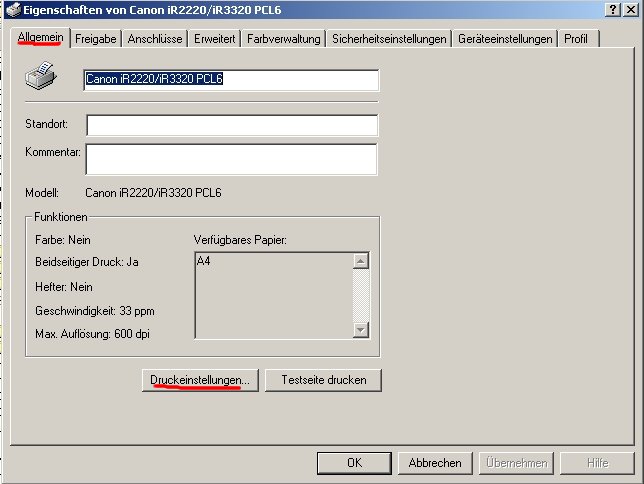Open the Geräteeinstellungen tab
This screenshot has width=644, height=484.
coord(505,39)
